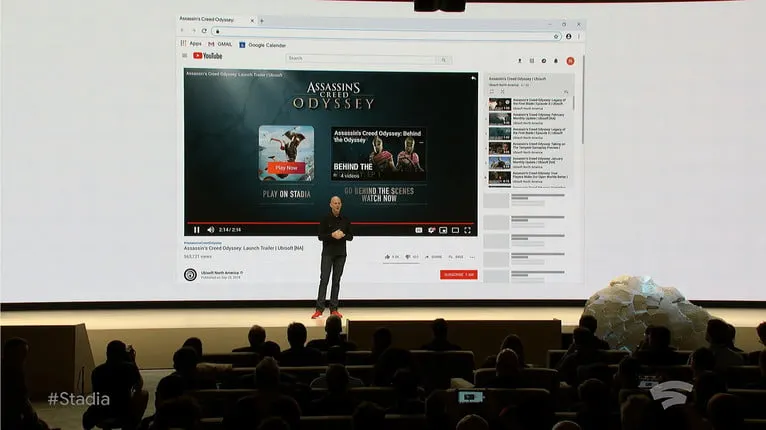Screen dimensions: 766x430
Task: Go forward in the browser
Action: (193, 30)
